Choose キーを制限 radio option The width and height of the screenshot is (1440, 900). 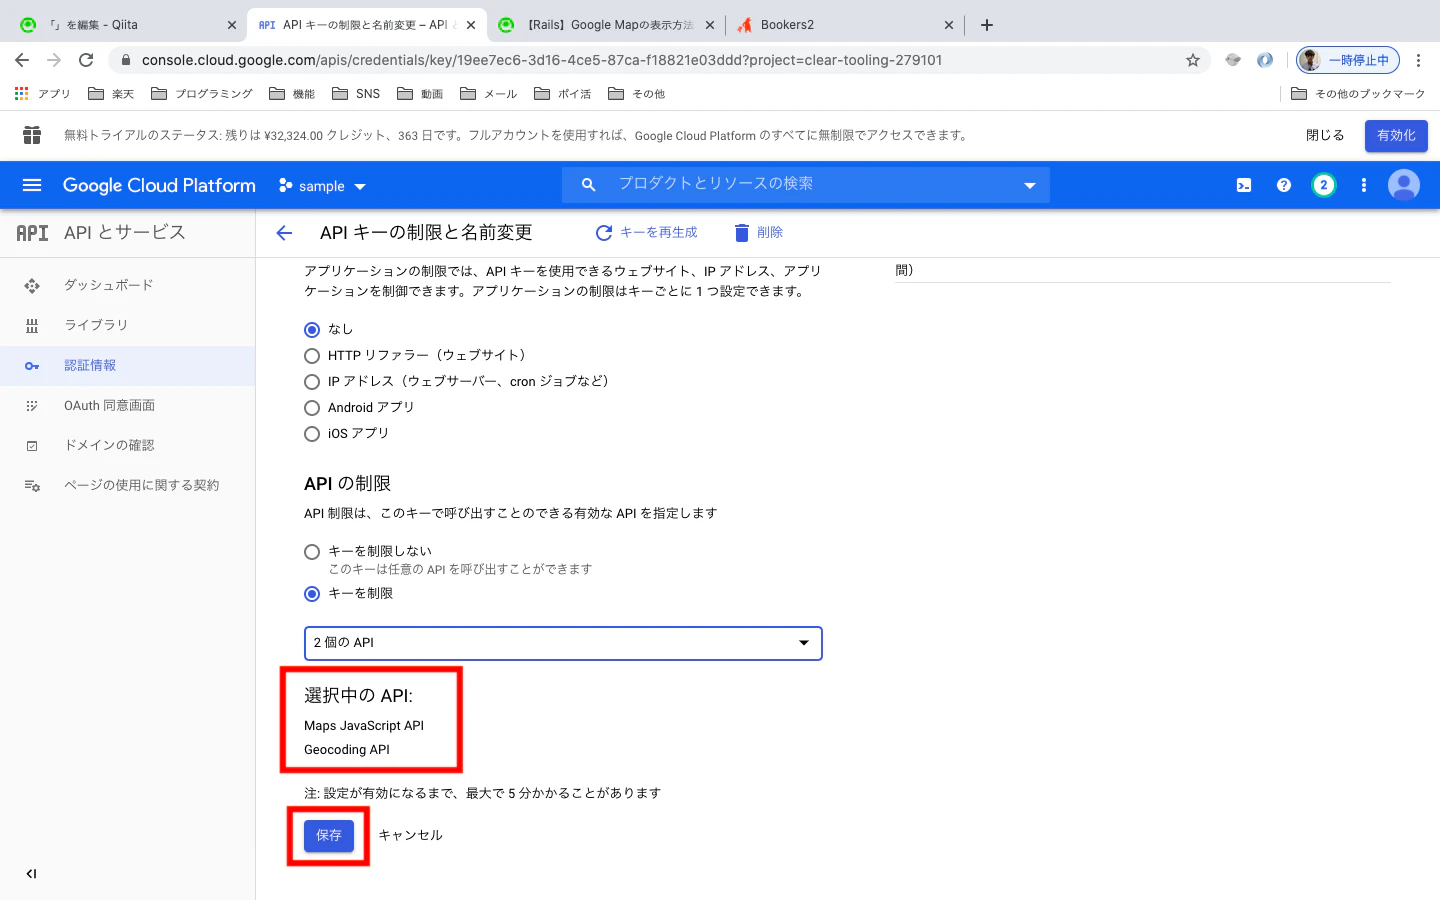point(312,594)
